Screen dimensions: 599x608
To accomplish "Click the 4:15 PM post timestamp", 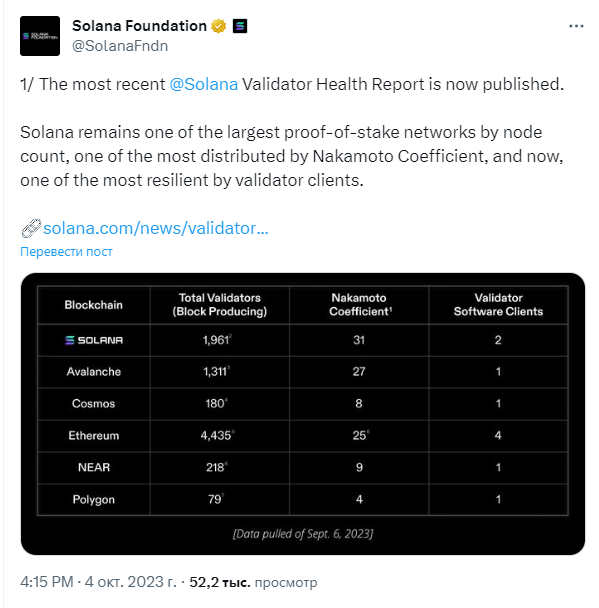I will click(47, 582).
